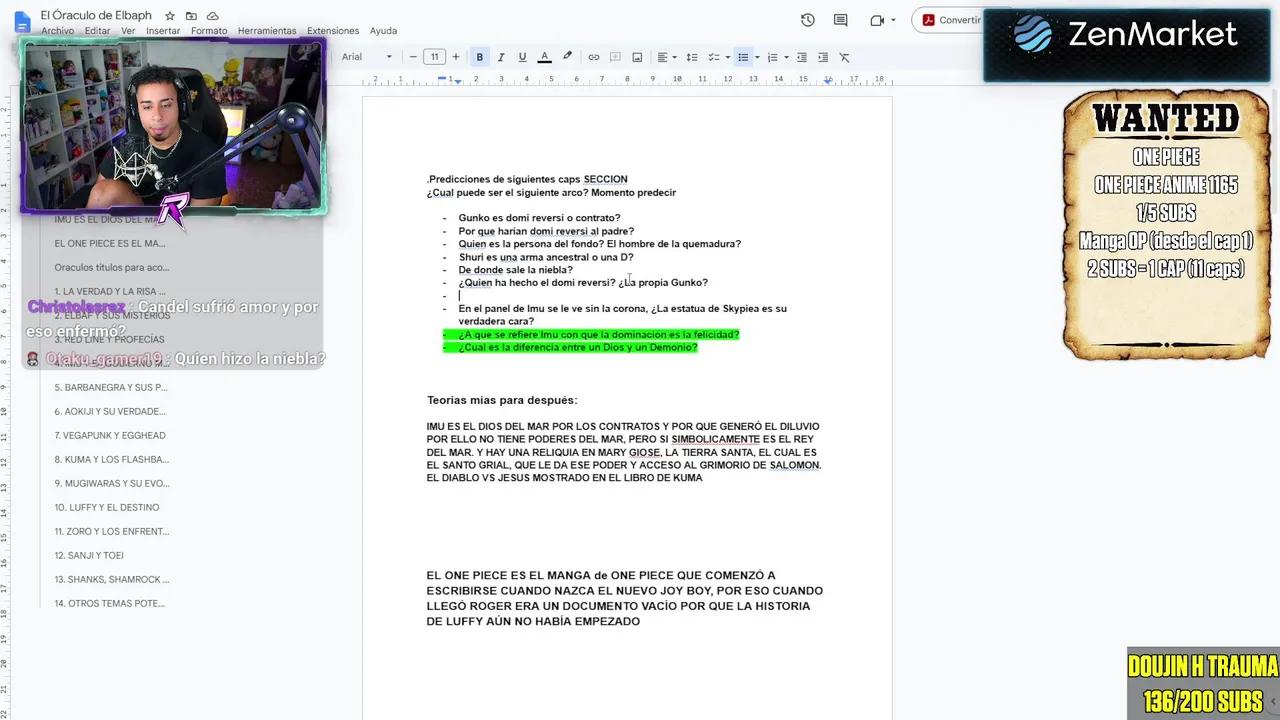1280x720 pixels.
Task: Select outline heading LUFFY Y EL DESTINO
Action: (x=107, y=507)
